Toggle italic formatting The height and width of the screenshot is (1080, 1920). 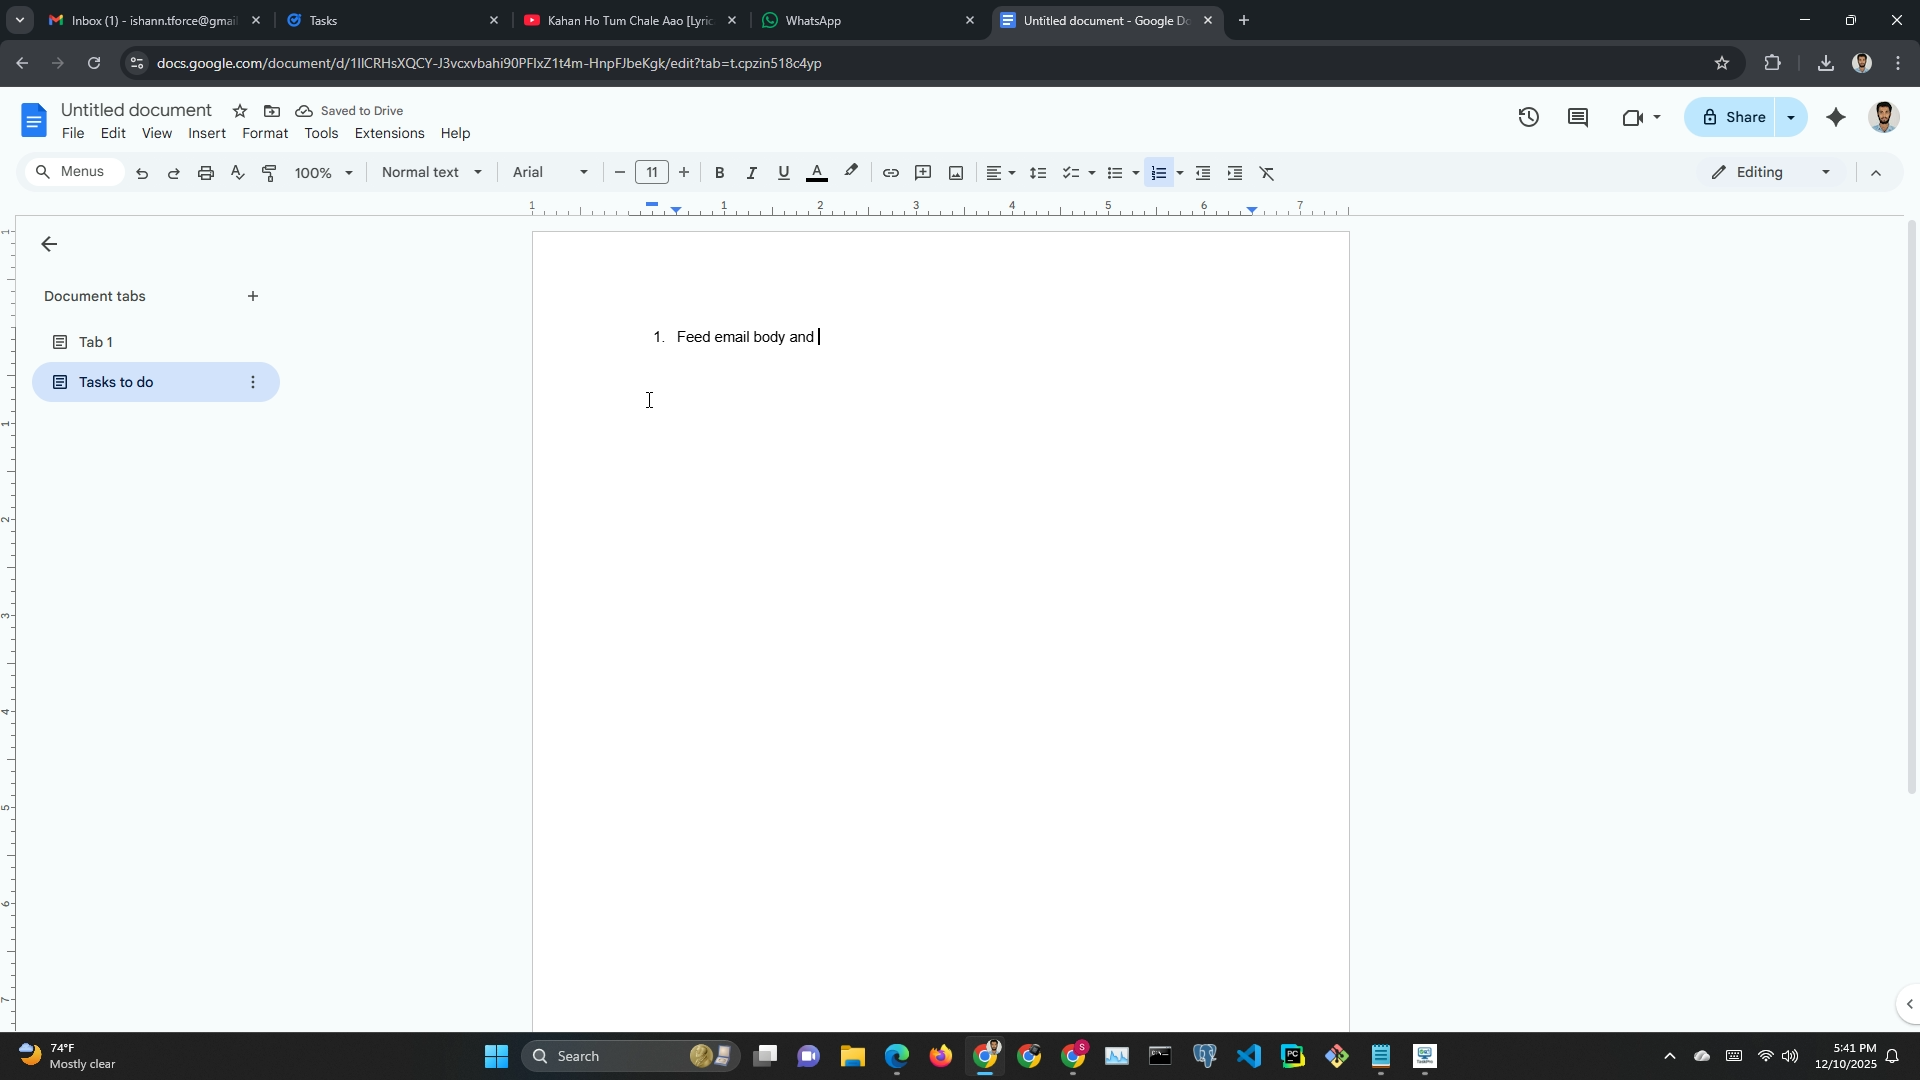coord(751,173)
